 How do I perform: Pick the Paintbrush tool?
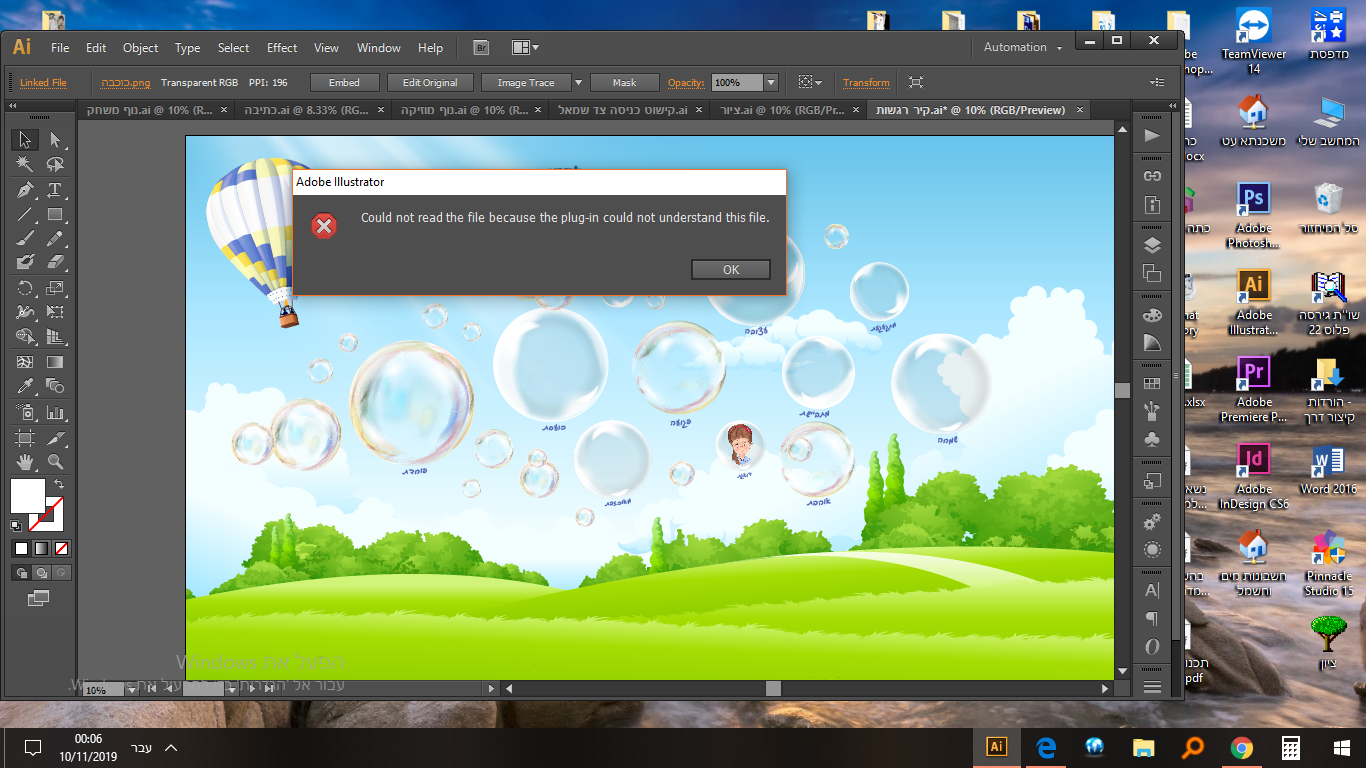(x=26, y=238)
